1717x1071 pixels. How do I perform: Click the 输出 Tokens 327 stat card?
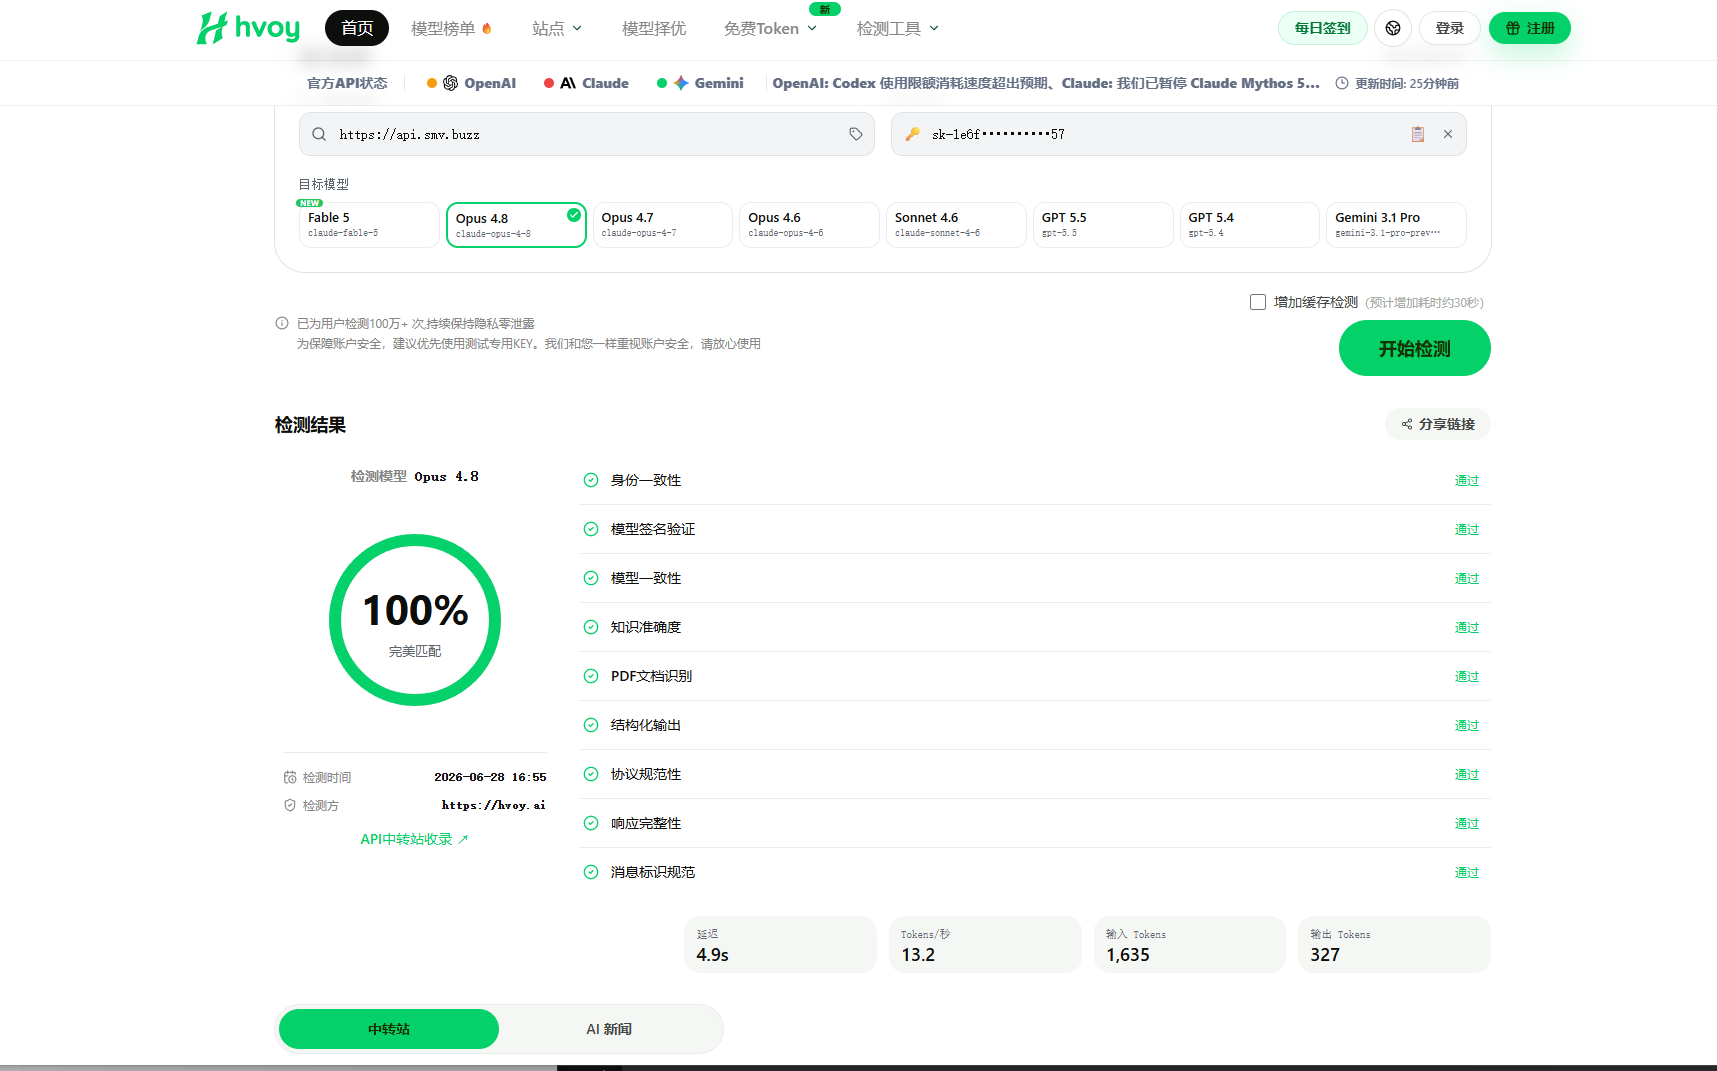point(1394,944)
